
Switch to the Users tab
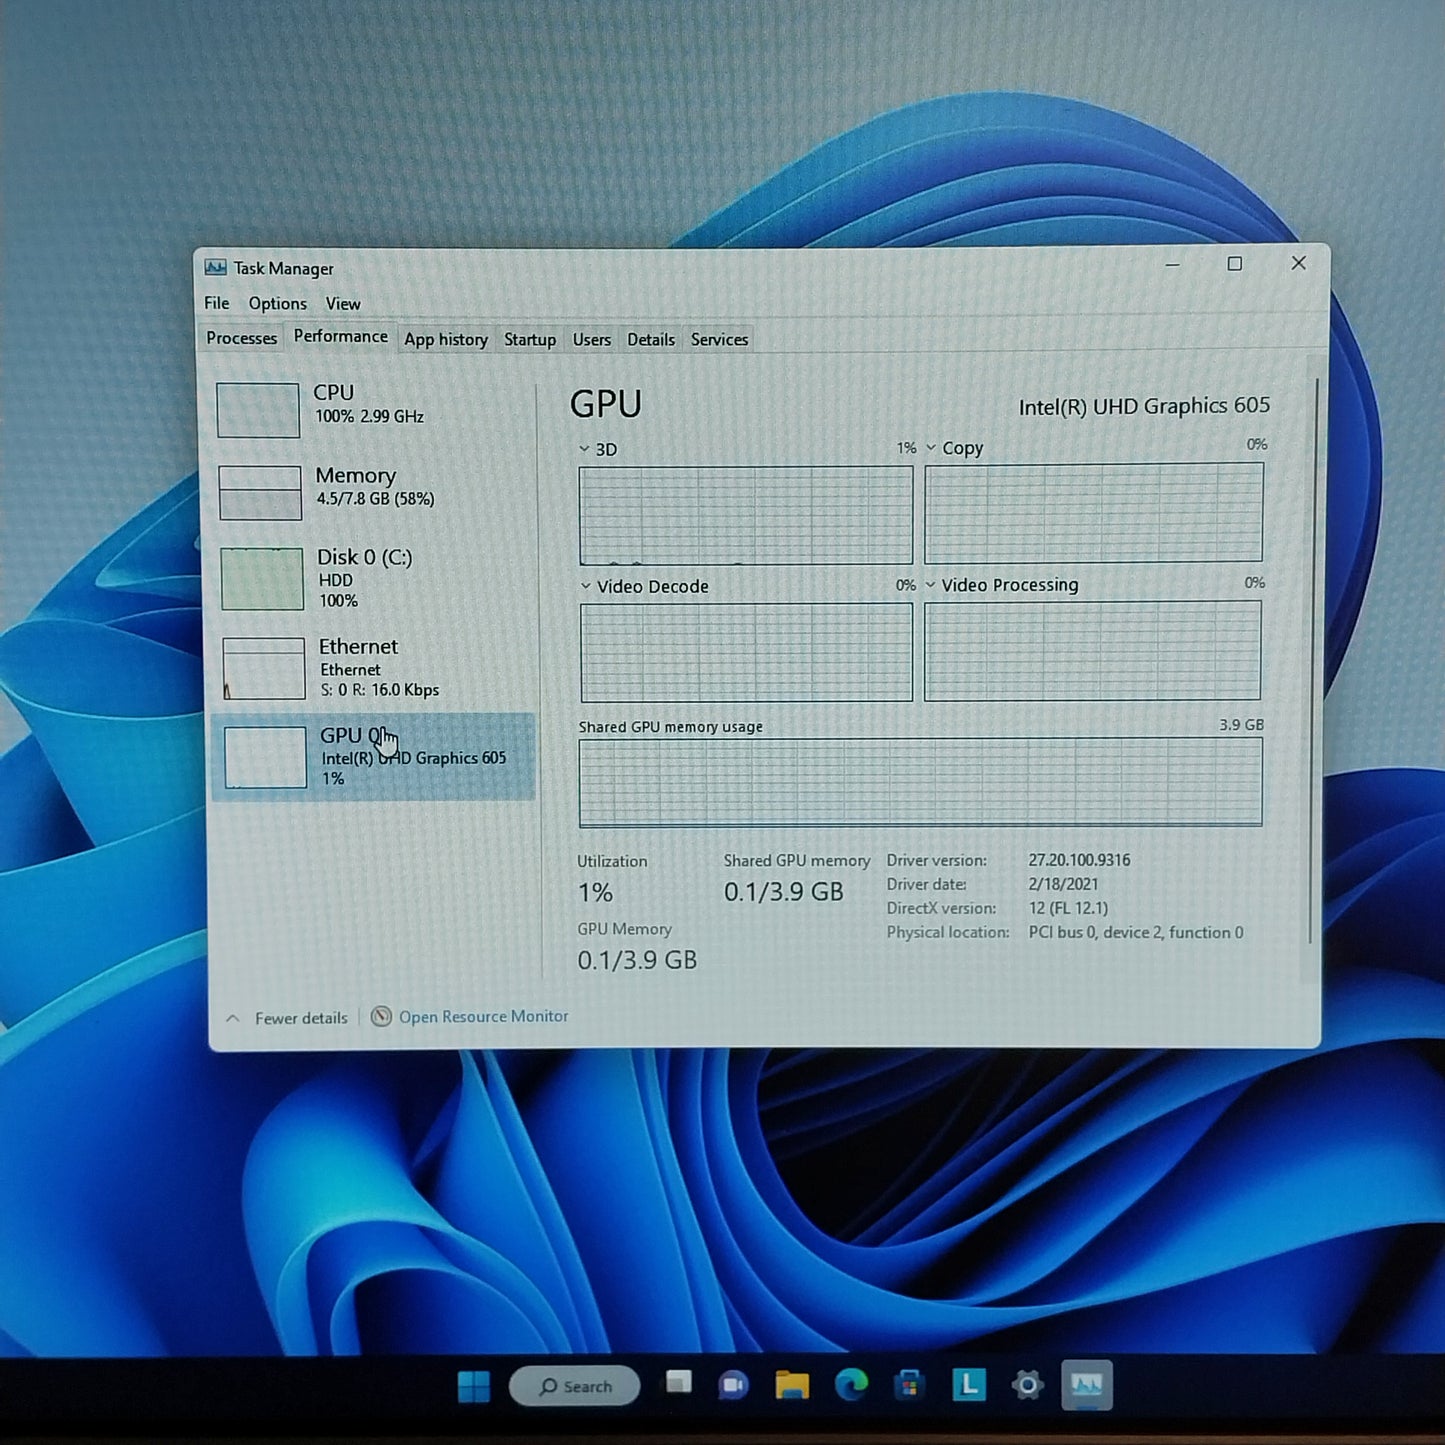click(591, 339)
